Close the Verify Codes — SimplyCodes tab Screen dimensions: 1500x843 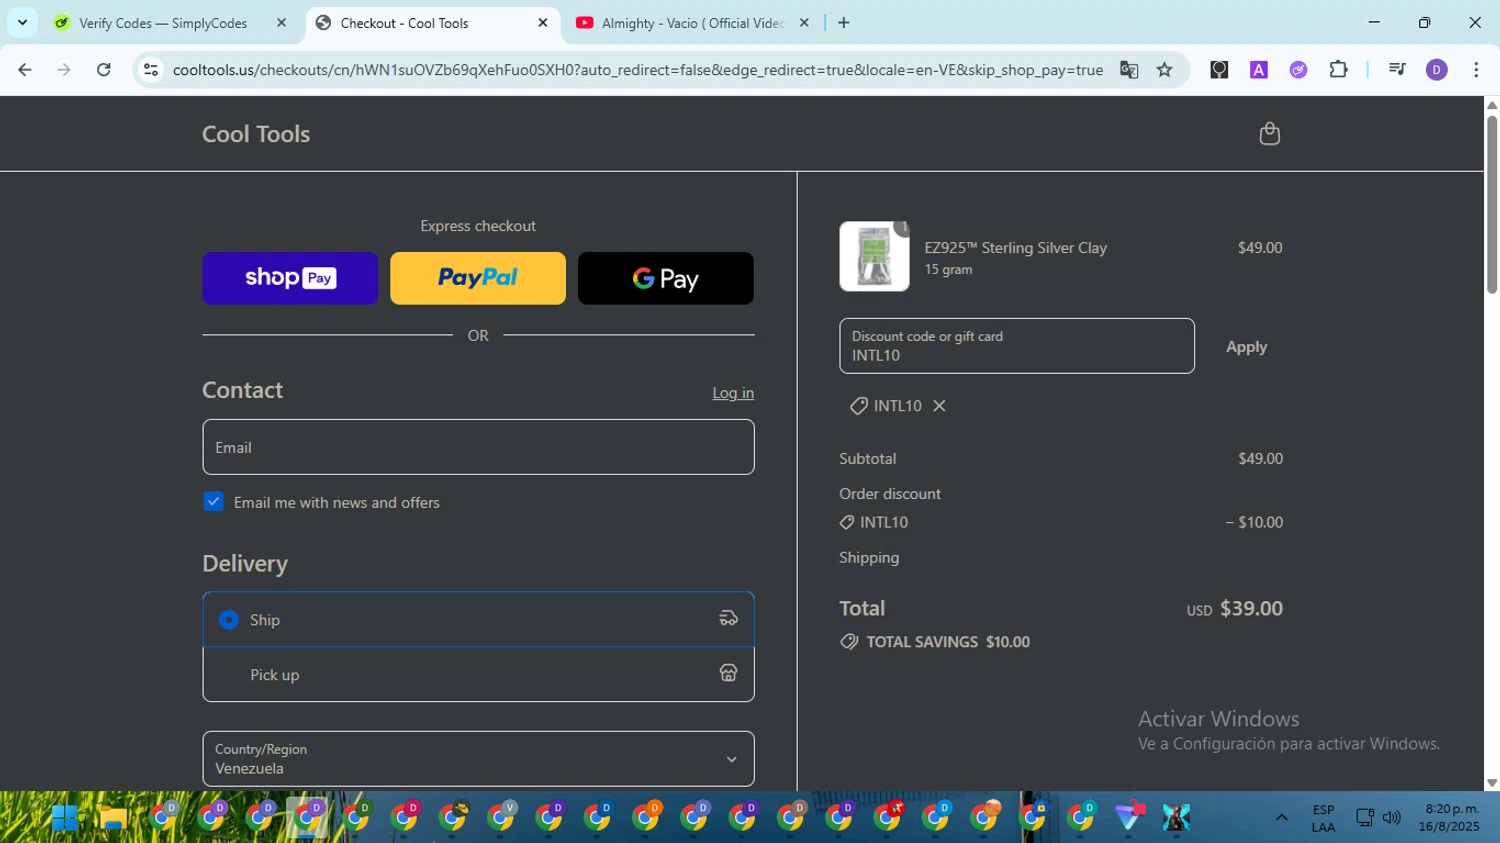click(x=281, y=23)
